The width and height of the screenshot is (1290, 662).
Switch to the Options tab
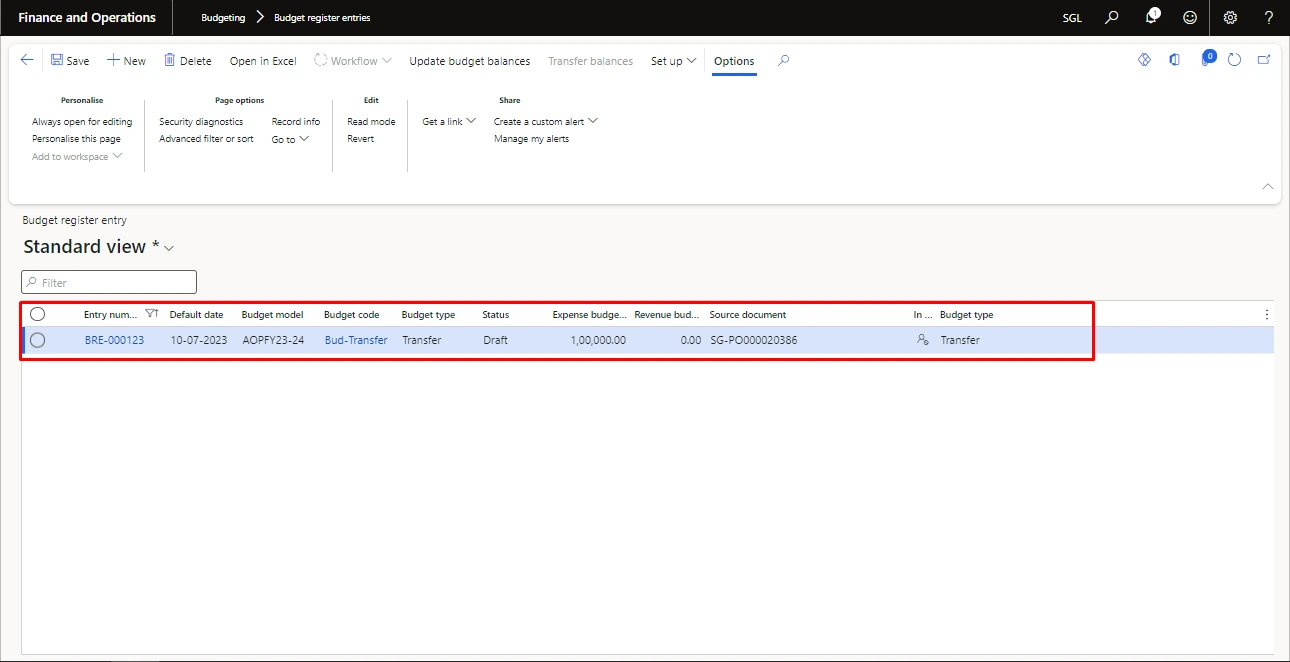click(x=734, y=61)
